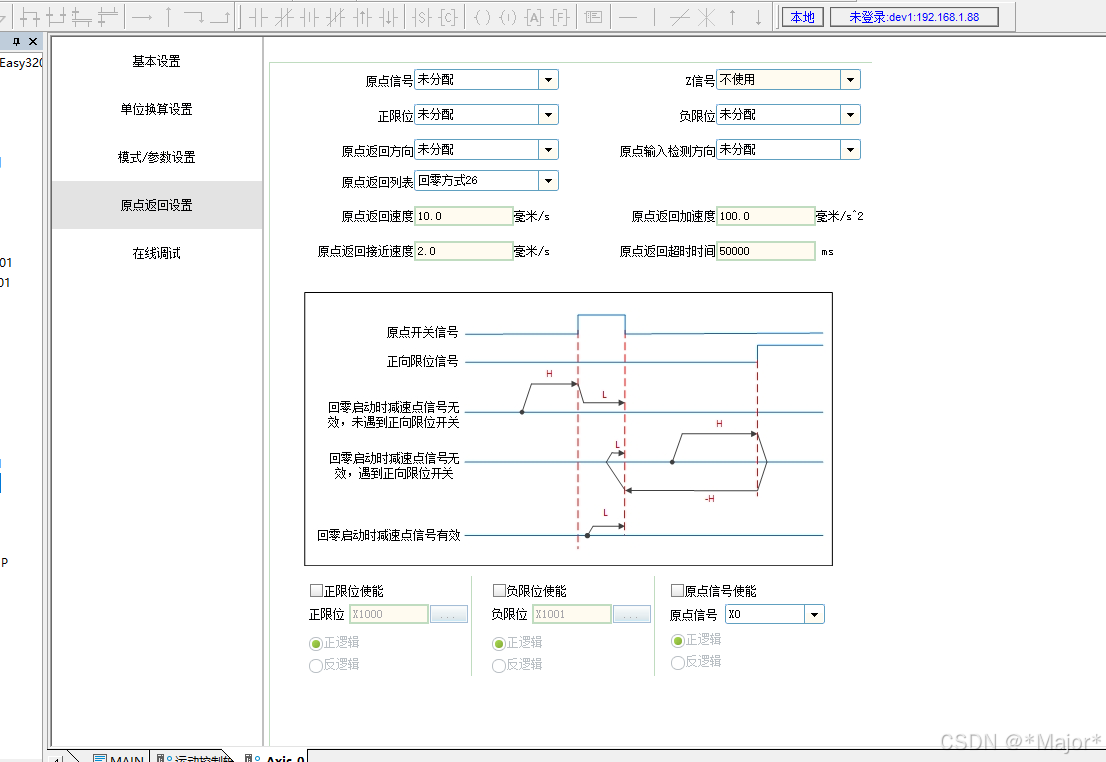Open the 原点返回列表 dropdown 回零方式26
The height and width of the screenshot is (762, 1106).
tap(486, 181)
